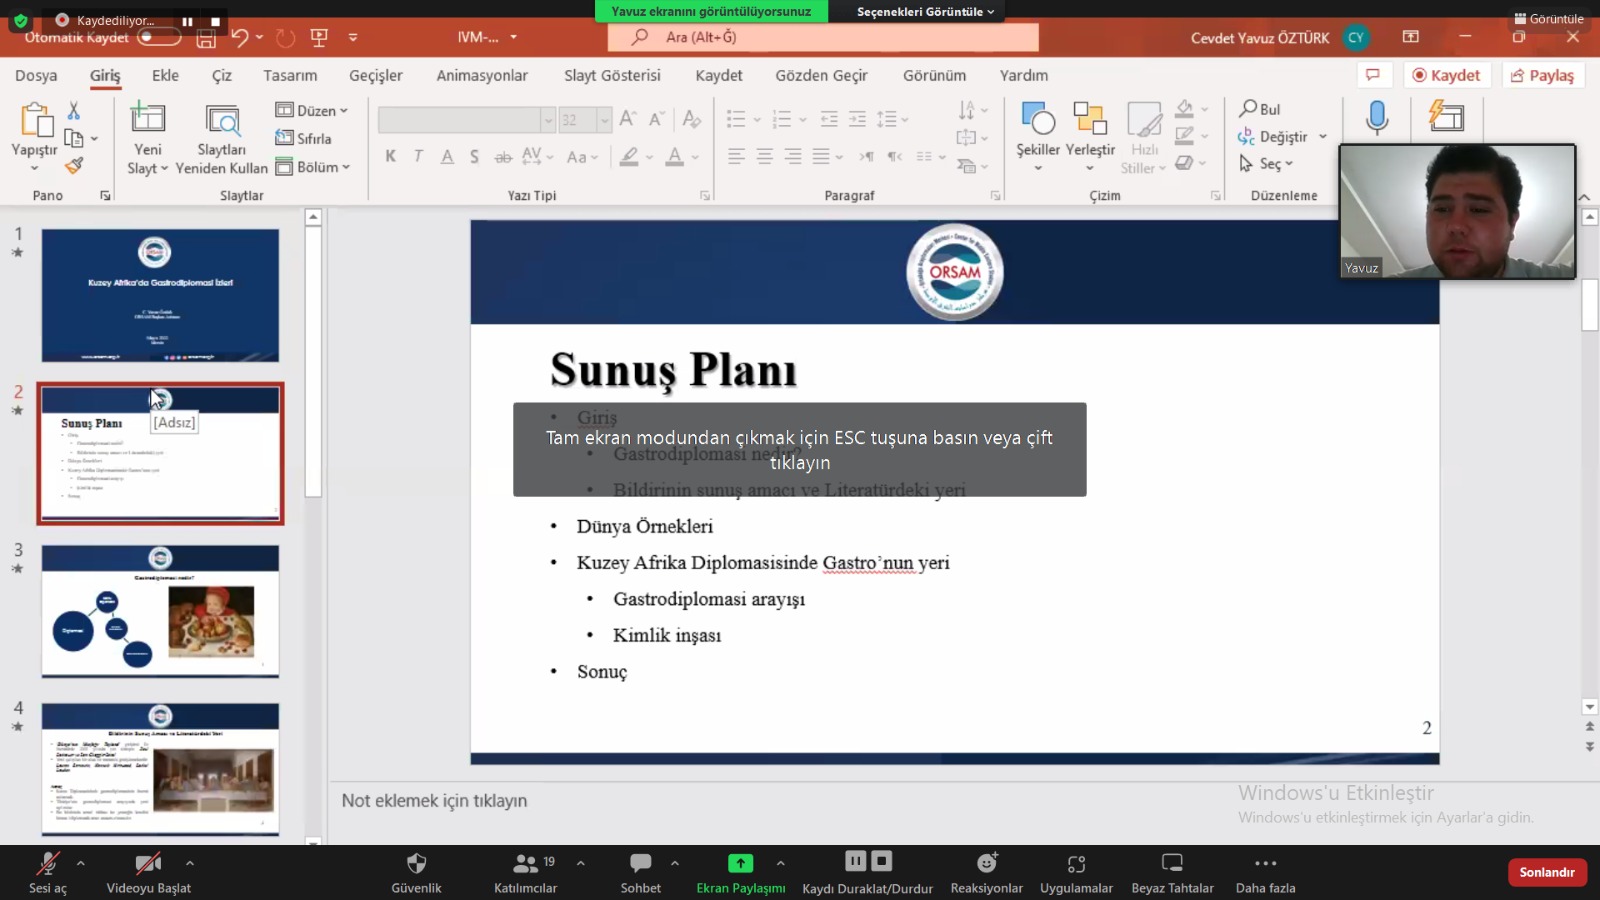Toggle Underline (A) formatting

pos(447,156)
